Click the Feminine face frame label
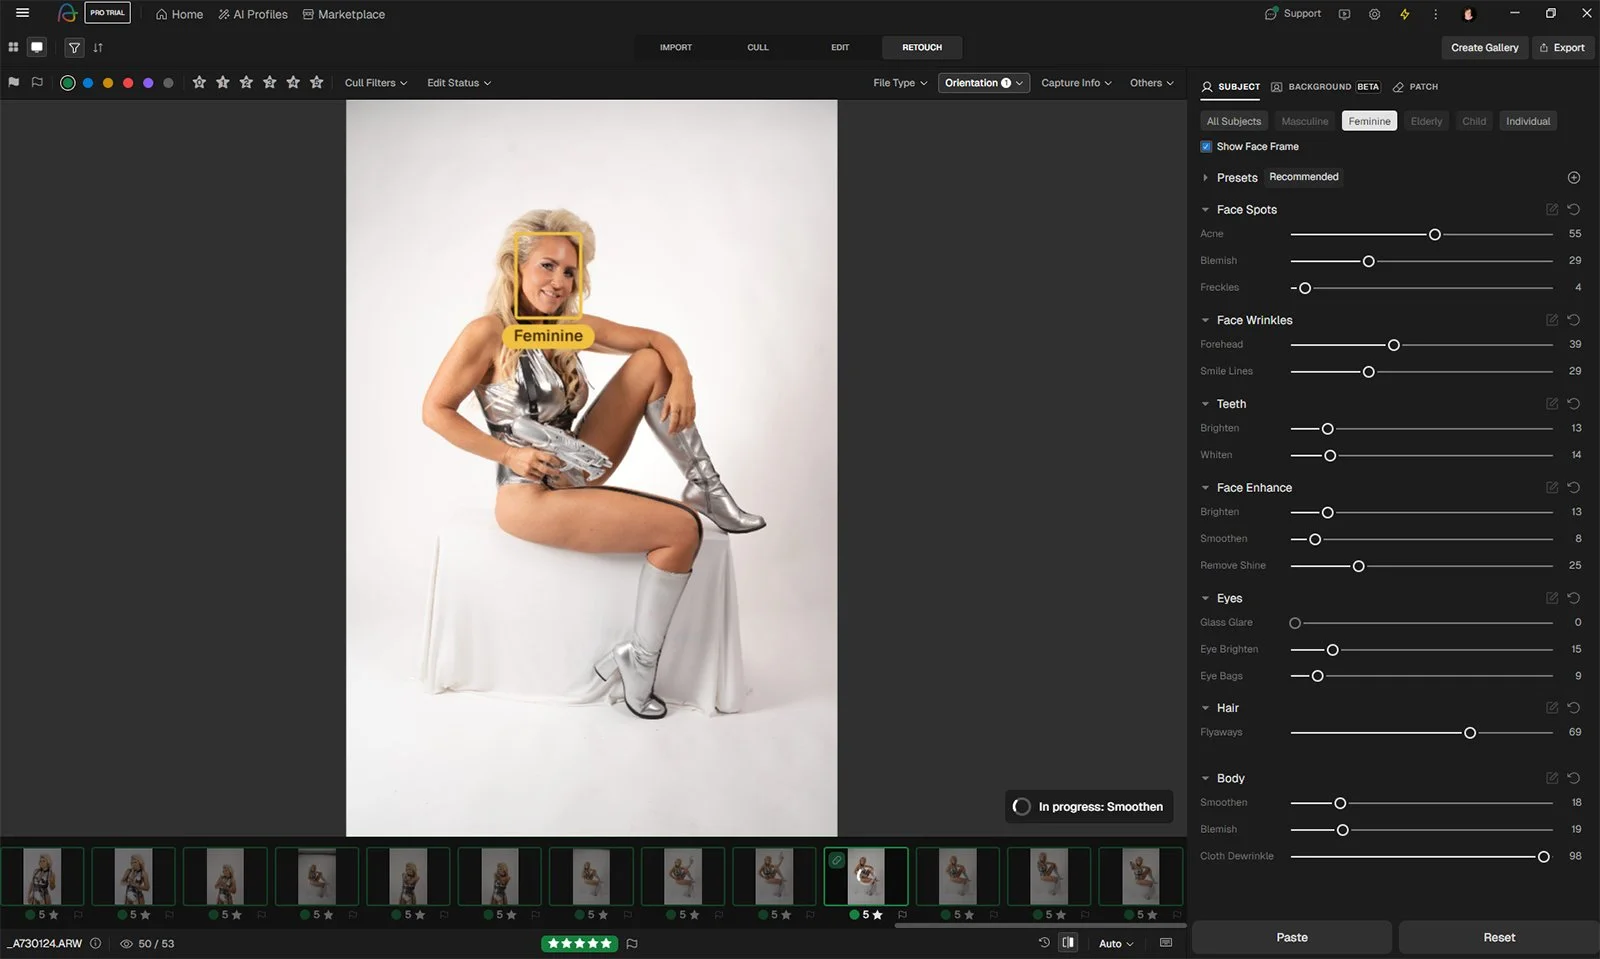 [x=548, y=336]
